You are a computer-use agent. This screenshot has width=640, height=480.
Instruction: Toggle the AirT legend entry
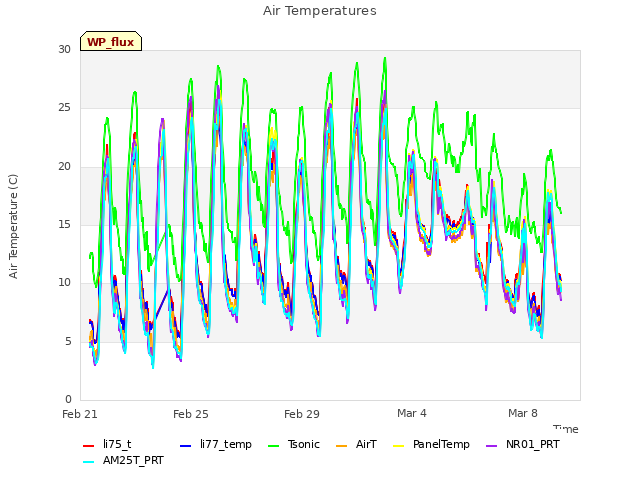[356, 444]
